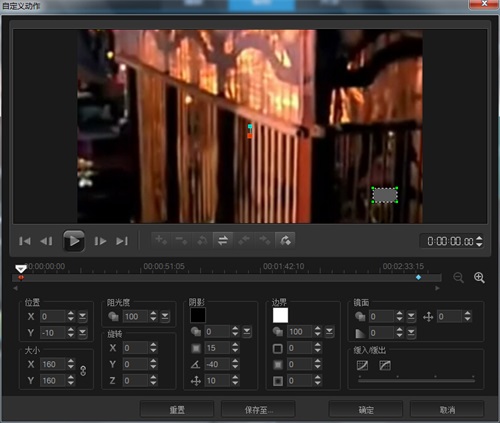Viewport: 500px width, 423px height.
Task: Click the black shadow color swatch
Action: point(198,315)
